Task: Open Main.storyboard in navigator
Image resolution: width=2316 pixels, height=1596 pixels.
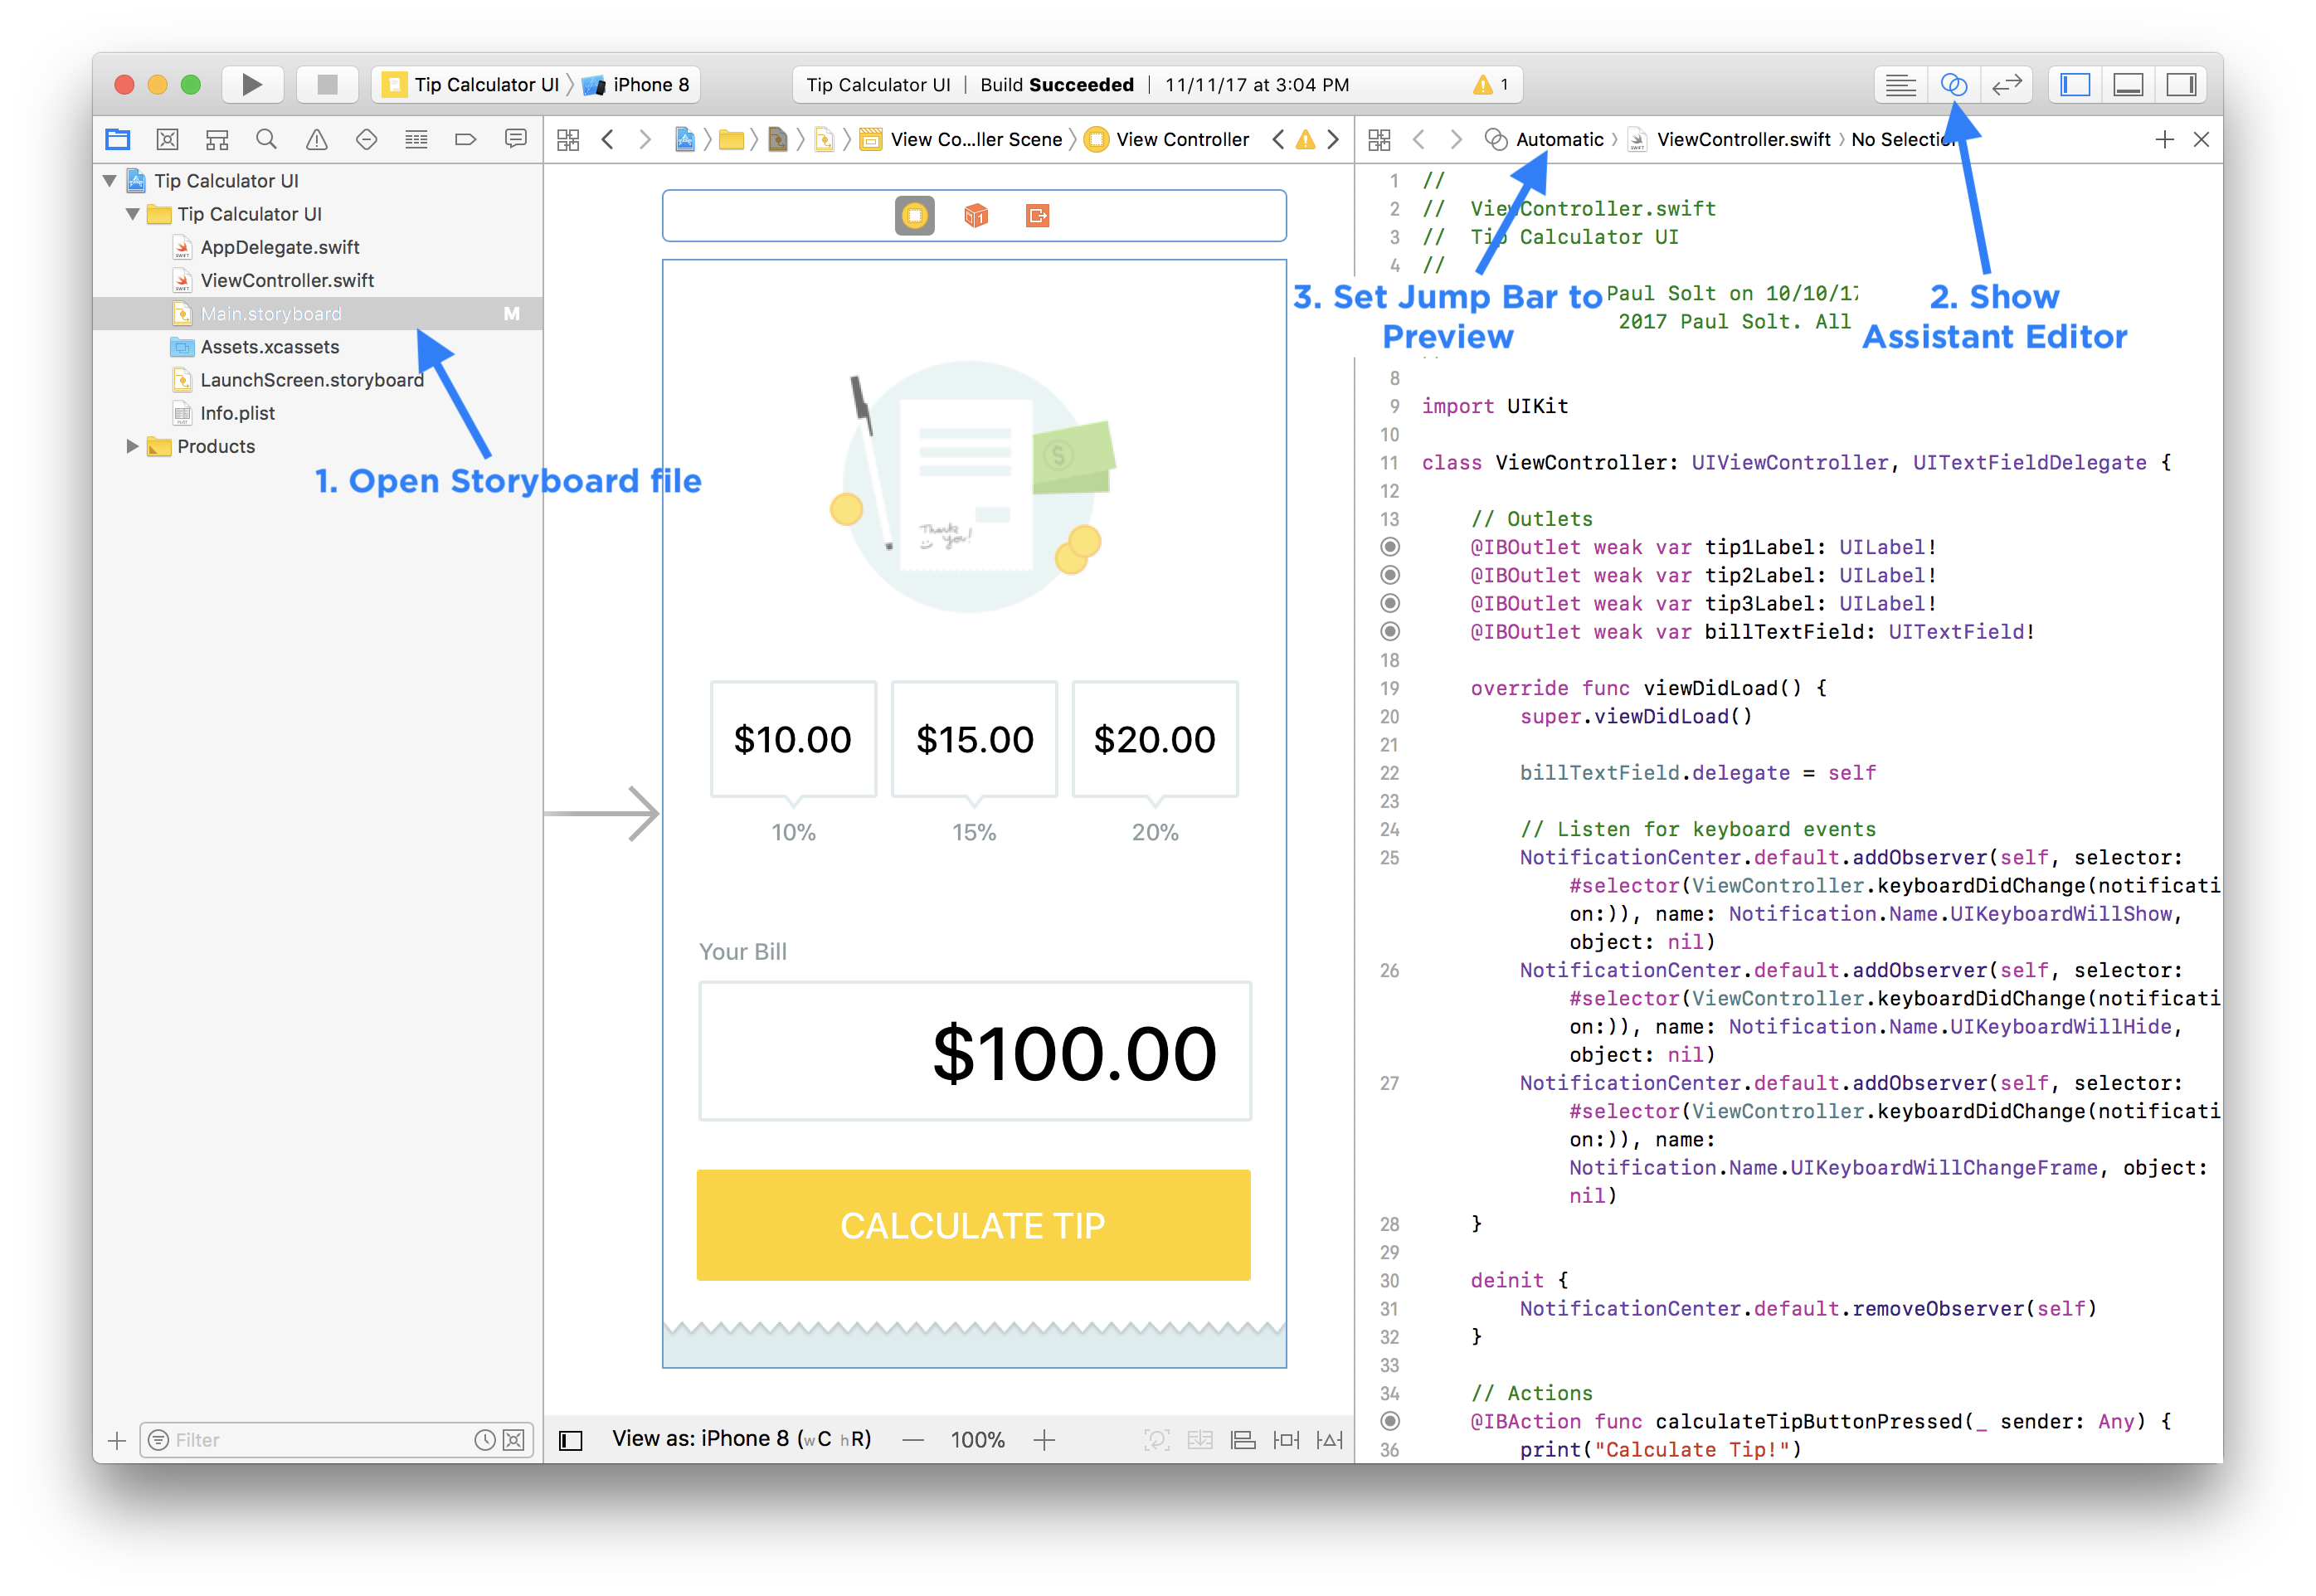Action: [x=273, y=314]
